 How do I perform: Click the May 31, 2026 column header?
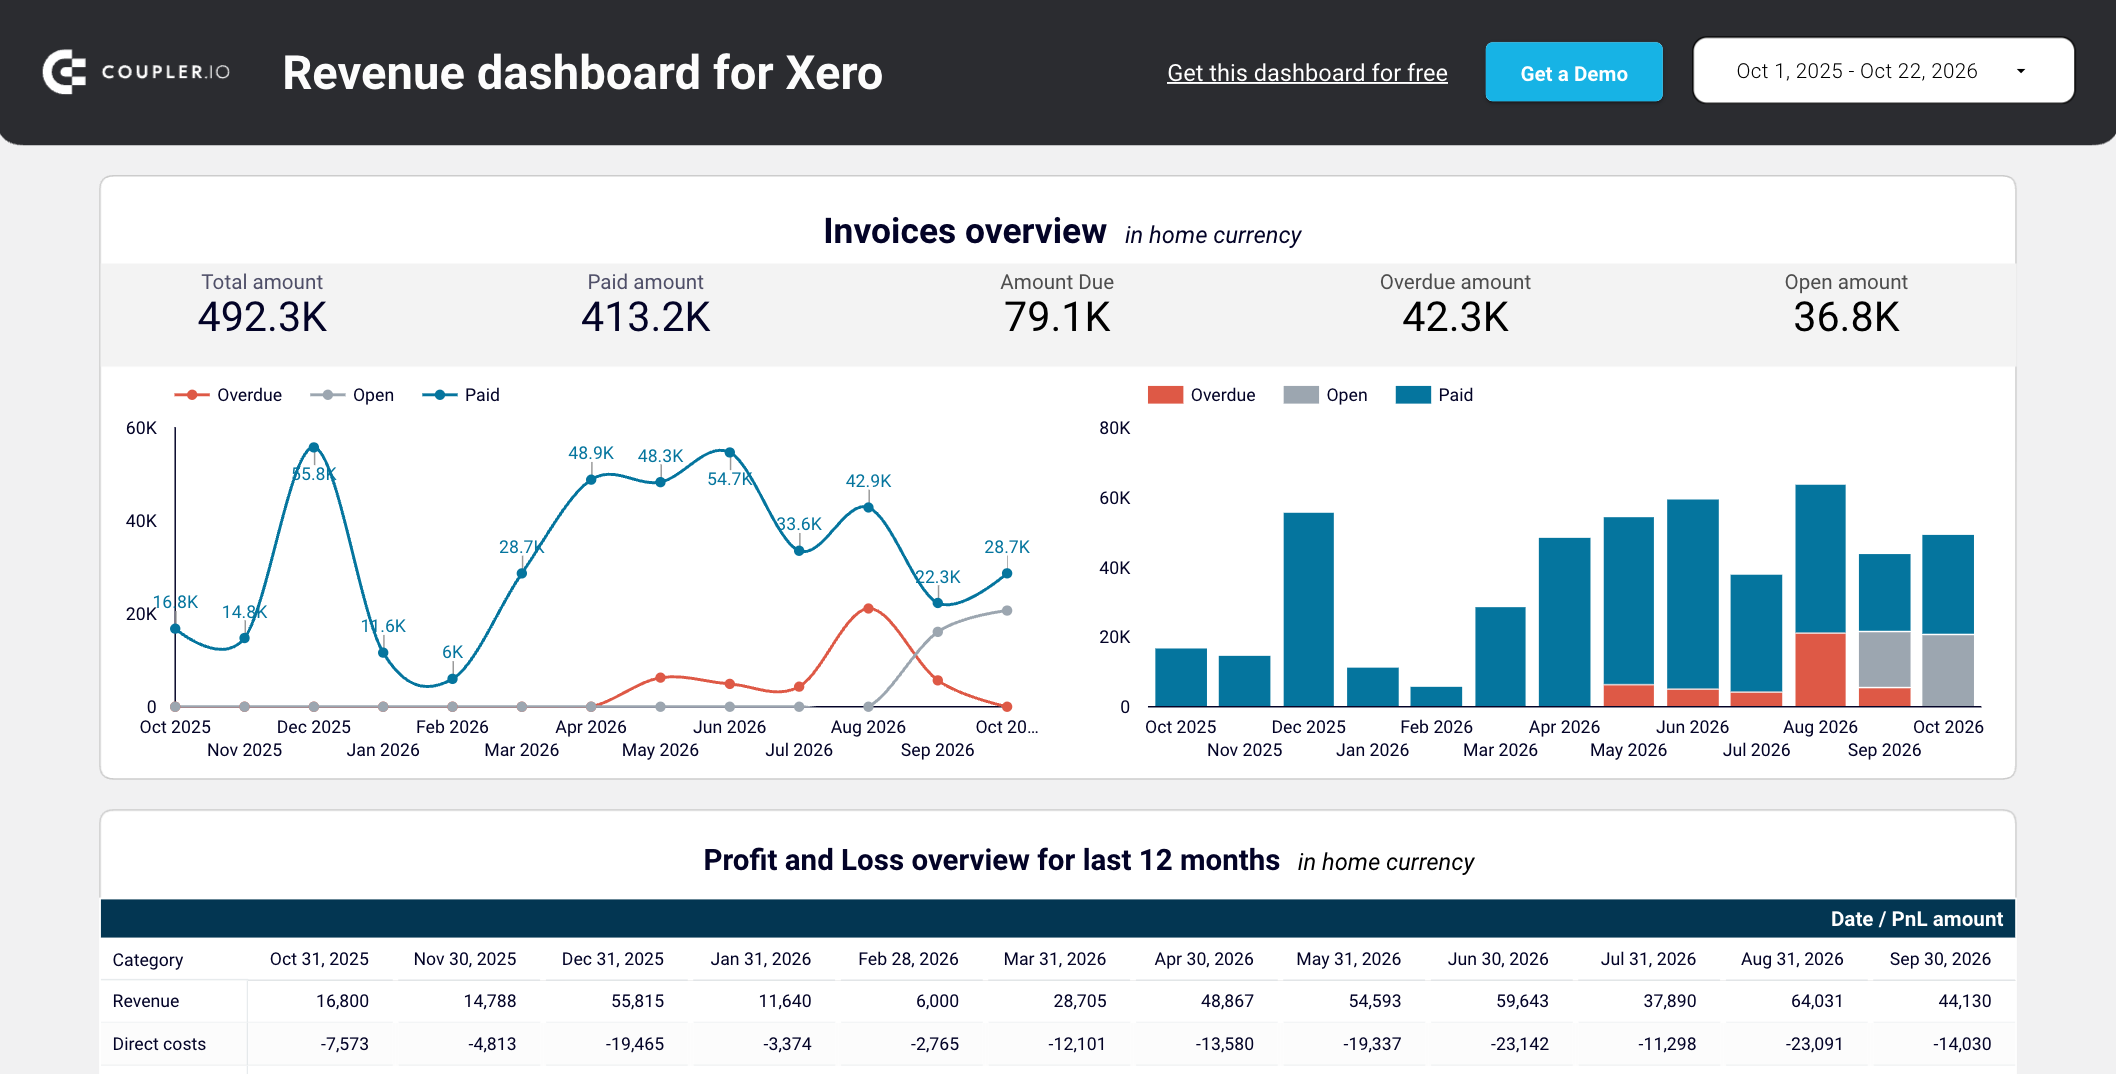1348,959
